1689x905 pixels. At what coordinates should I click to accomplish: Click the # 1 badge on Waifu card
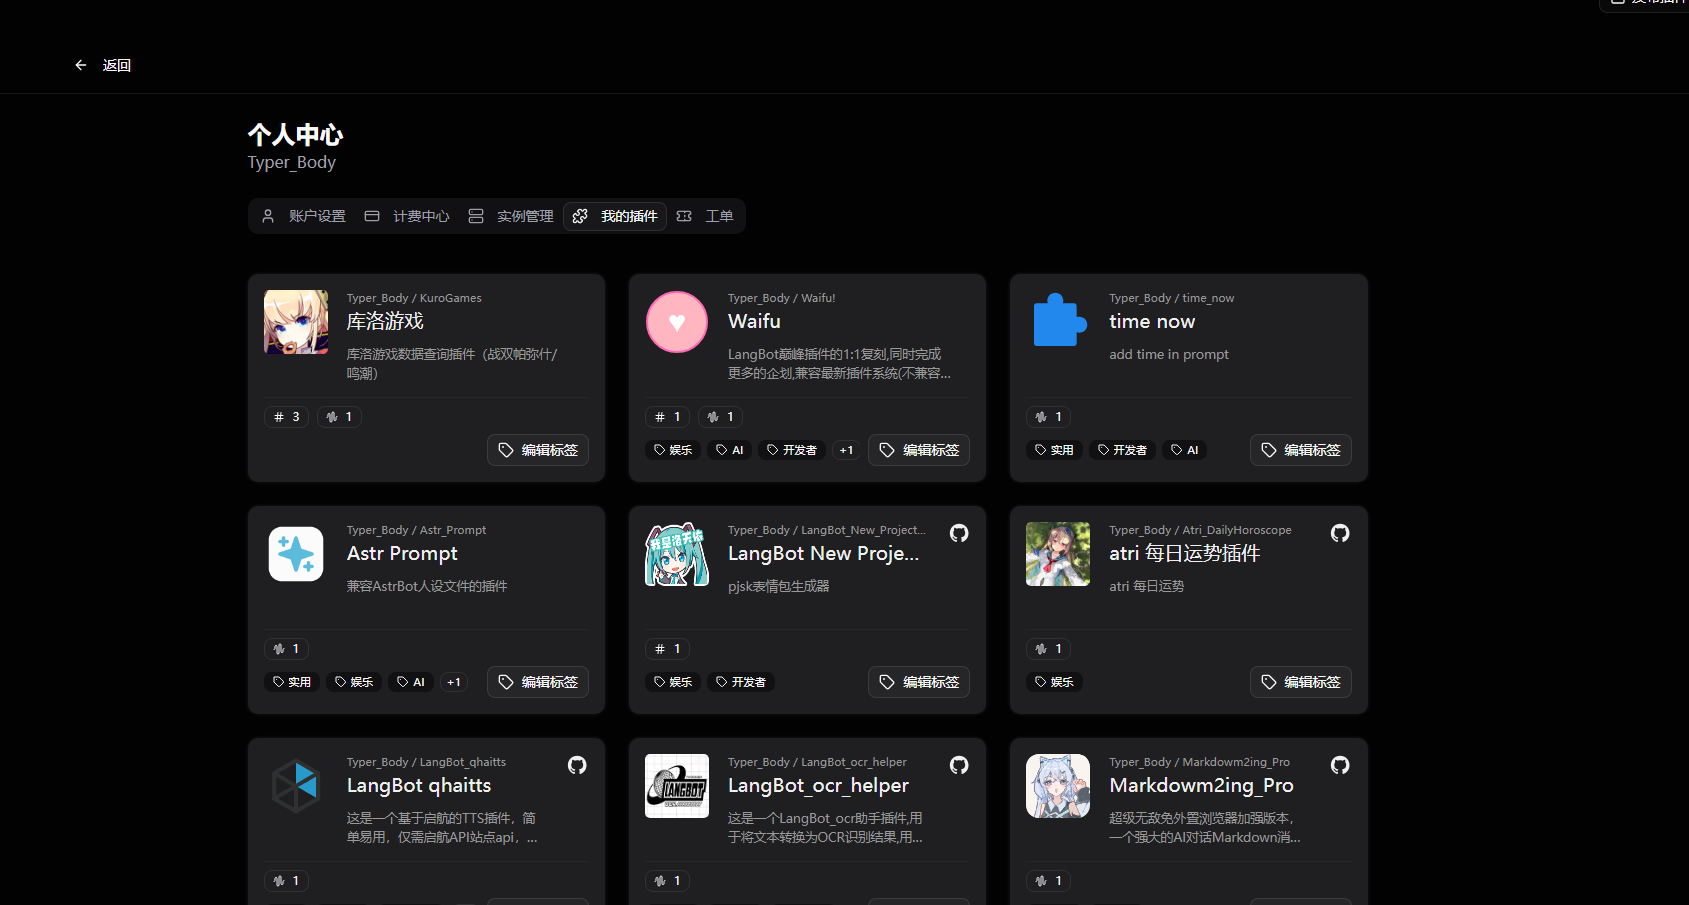(x=668, y=417)
